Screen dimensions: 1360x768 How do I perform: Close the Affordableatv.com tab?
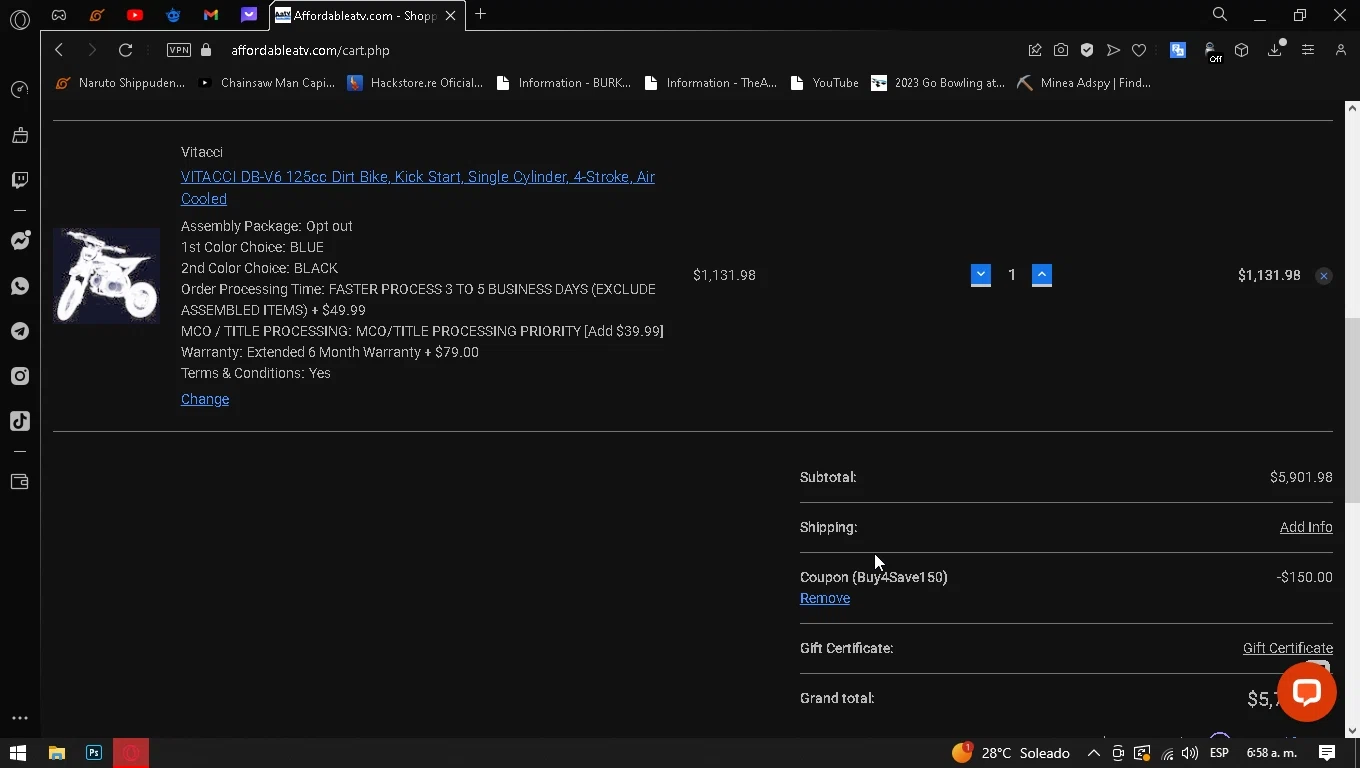click(451, 15)
